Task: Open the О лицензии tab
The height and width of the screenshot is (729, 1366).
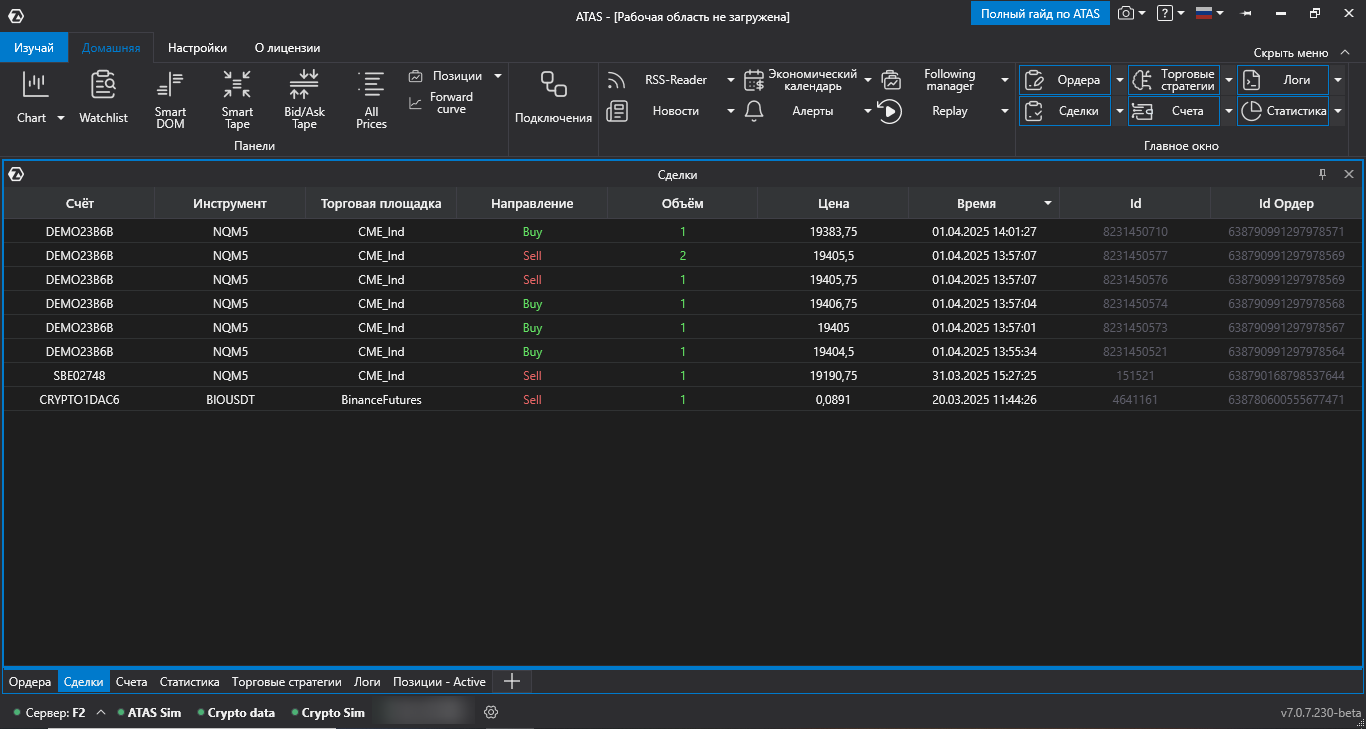Action: [x=288, y=47]
